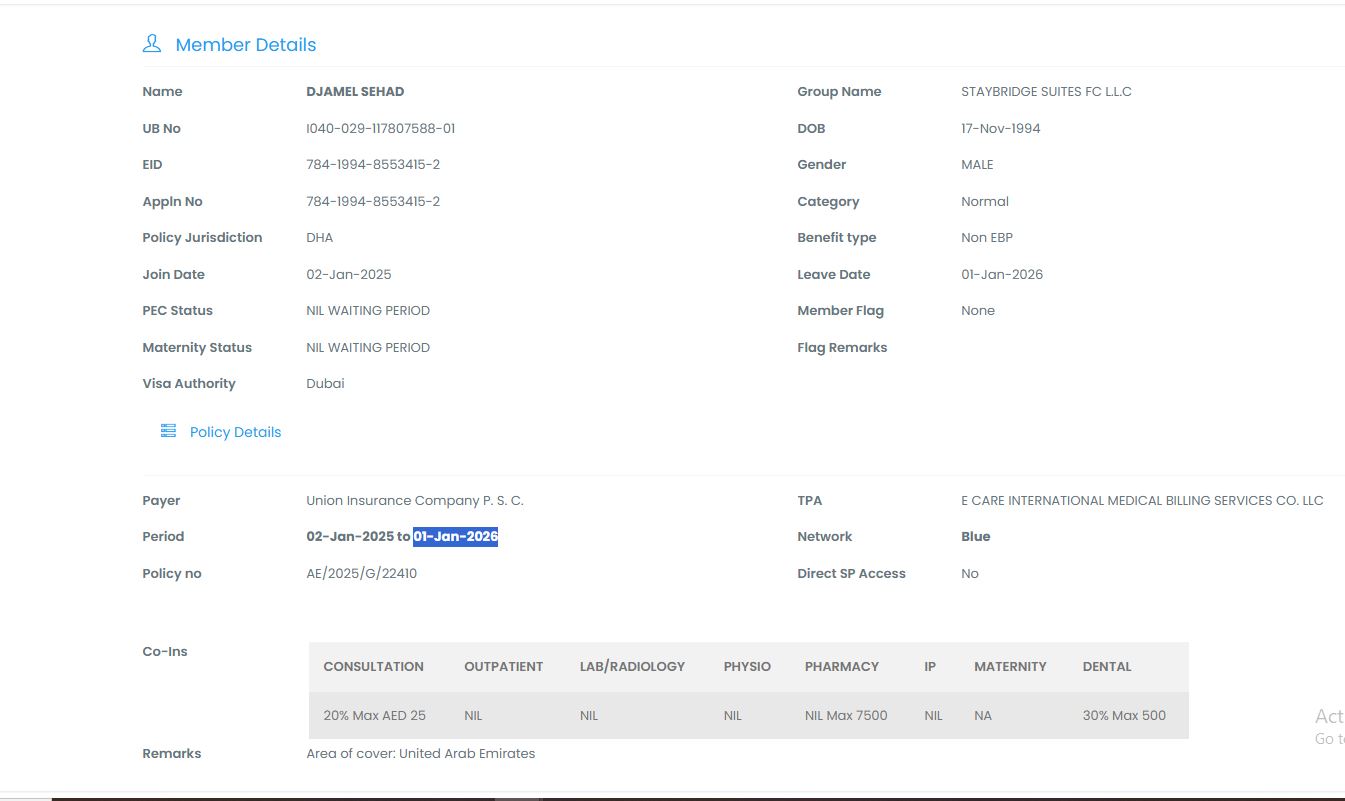The image size is (1345, 801).
Task: Click the Benefit type value Non EBP
Action: 987,238
